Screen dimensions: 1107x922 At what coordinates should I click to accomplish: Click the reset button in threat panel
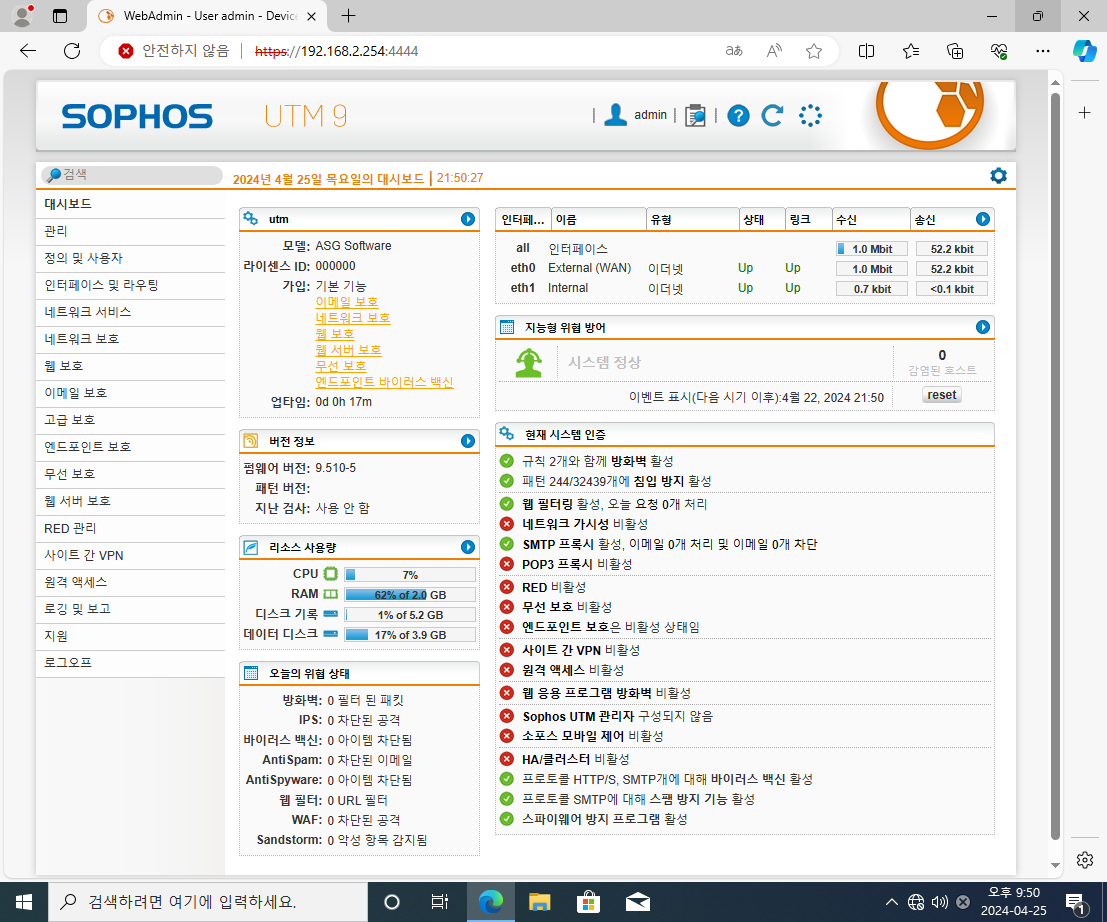coord(942,395)
